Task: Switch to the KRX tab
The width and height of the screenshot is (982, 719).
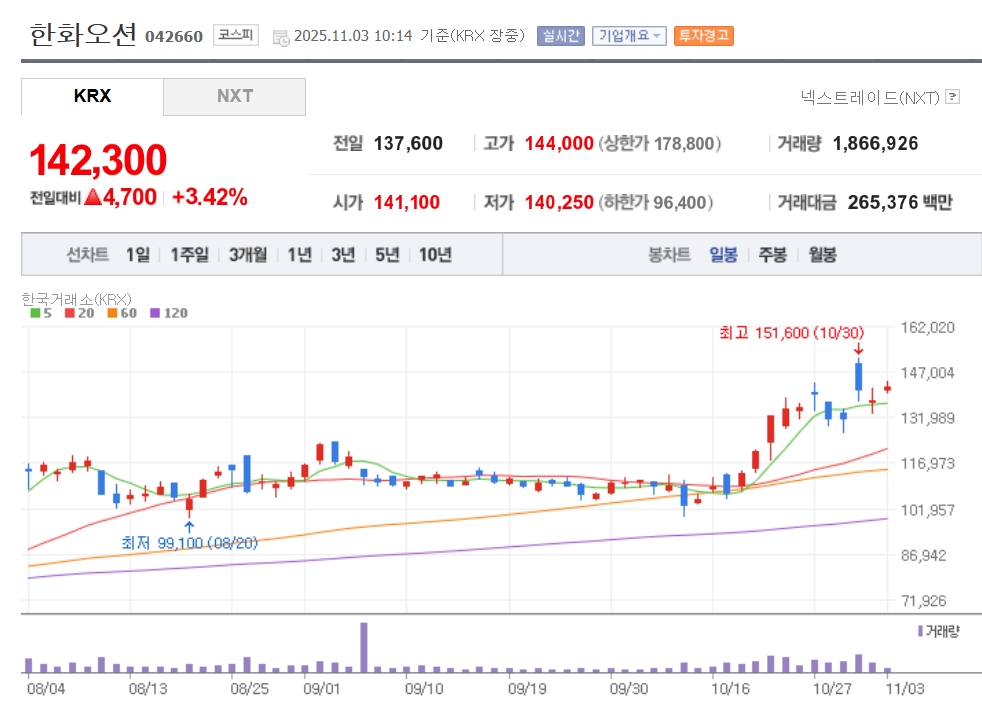Action: click(x=92, y=96)
